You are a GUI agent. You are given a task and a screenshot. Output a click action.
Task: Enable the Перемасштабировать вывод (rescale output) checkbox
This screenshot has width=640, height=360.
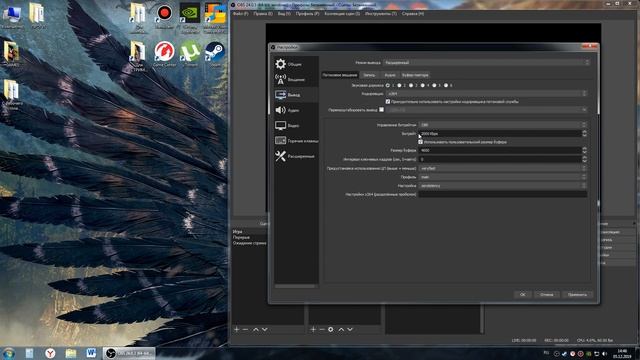[382, 109]
